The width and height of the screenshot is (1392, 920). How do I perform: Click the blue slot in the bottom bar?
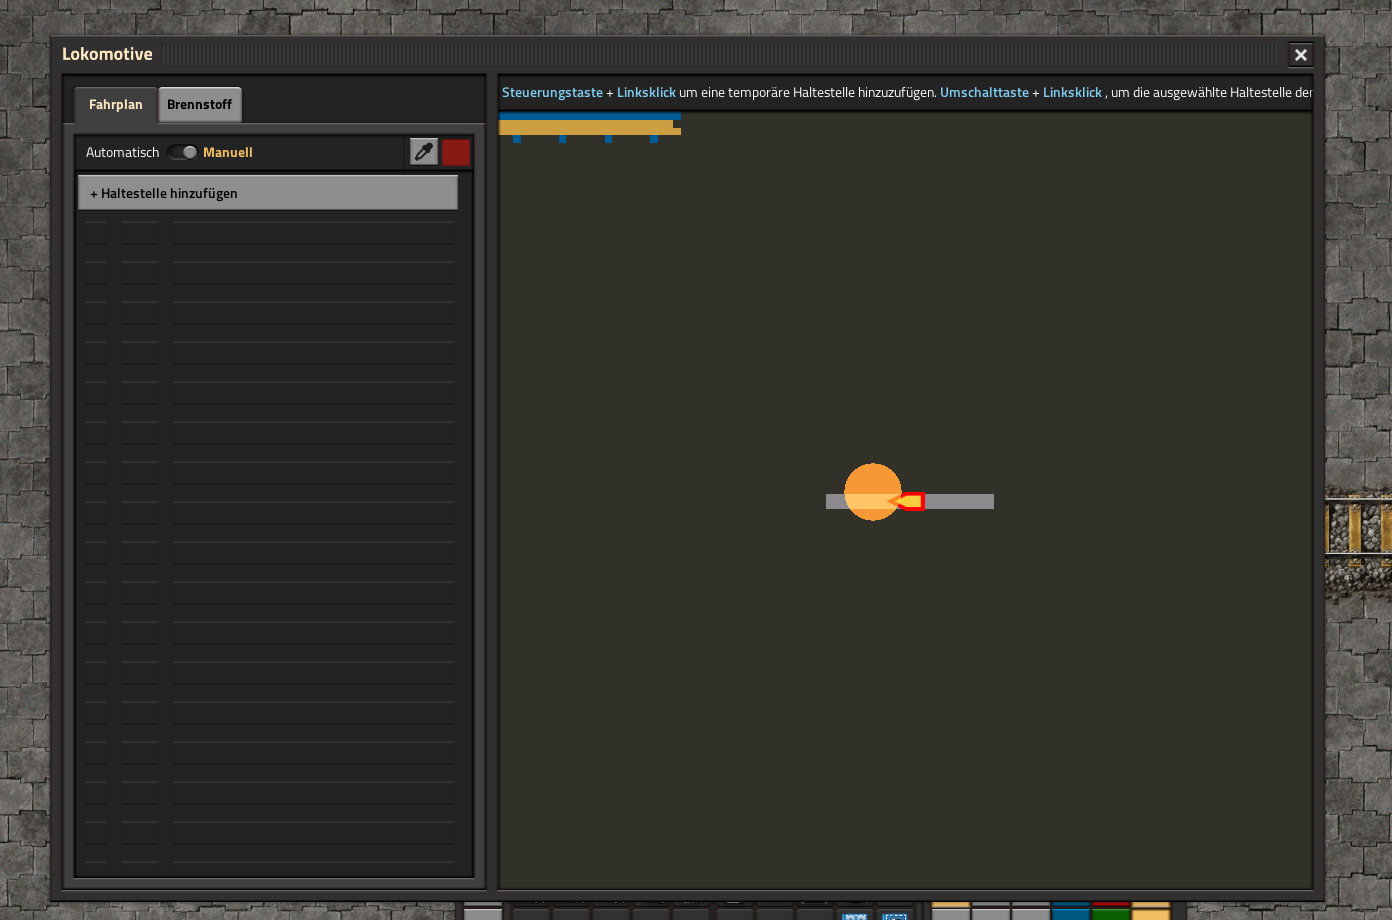[x=1070, y=911]
